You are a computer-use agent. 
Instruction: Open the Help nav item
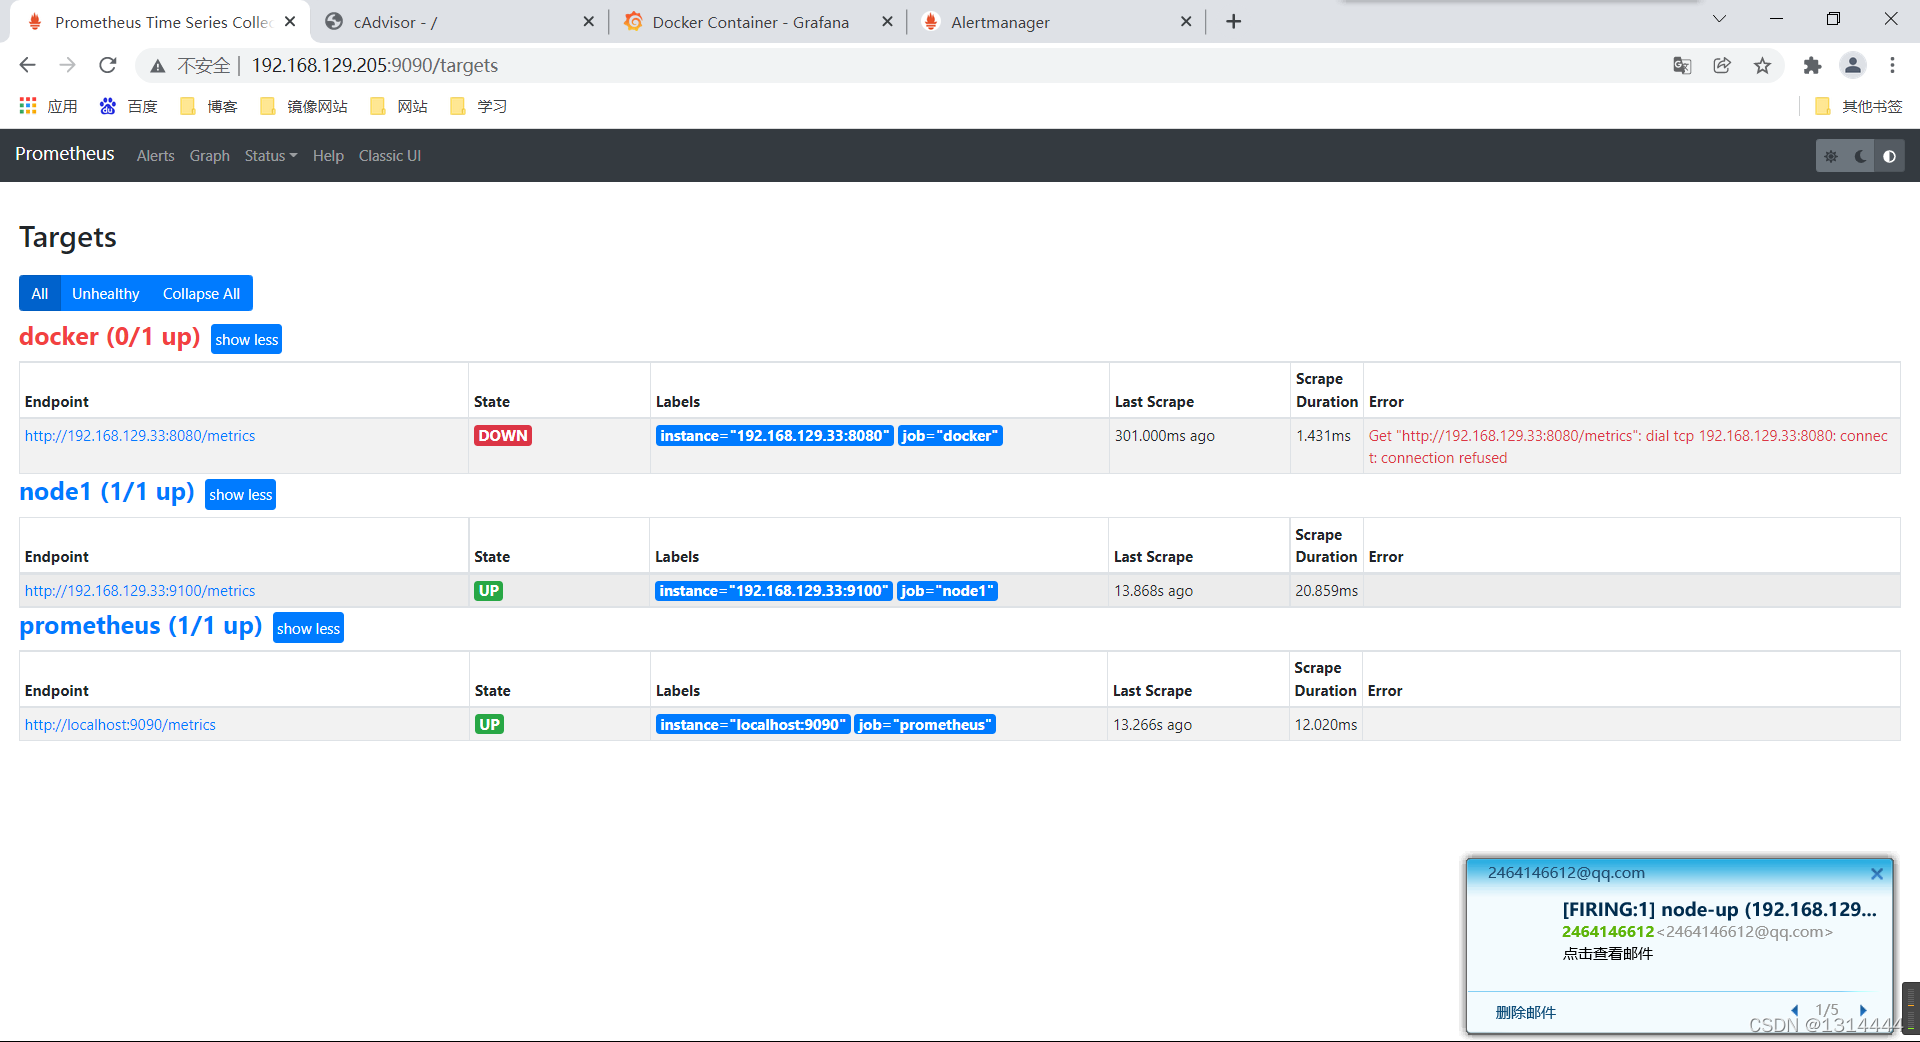click(328, 156)
